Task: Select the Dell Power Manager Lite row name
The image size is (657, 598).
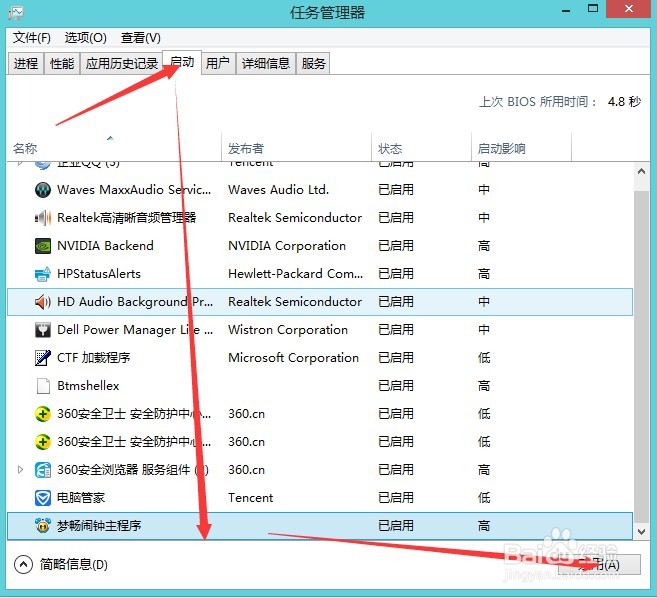Action: pos(135,330)
